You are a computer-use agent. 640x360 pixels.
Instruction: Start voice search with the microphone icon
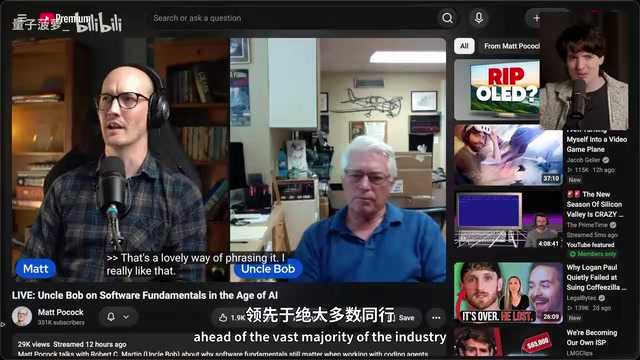[479, 18]
